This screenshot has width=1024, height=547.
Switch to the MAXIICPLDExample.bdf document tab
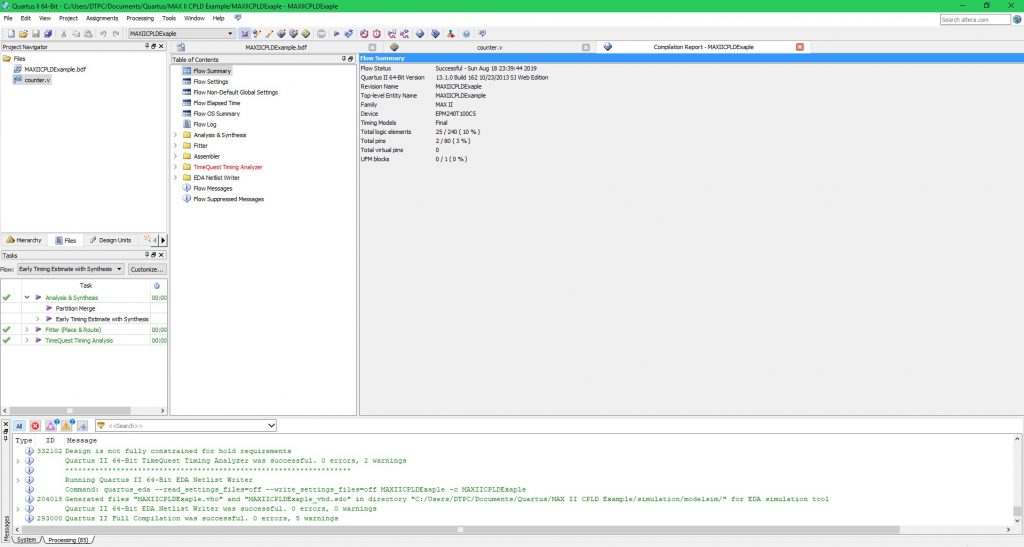pos(276,47)
